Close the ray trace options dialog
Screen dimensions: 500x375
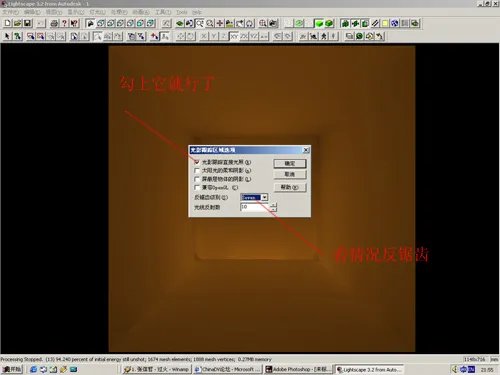tap(306, 150)
